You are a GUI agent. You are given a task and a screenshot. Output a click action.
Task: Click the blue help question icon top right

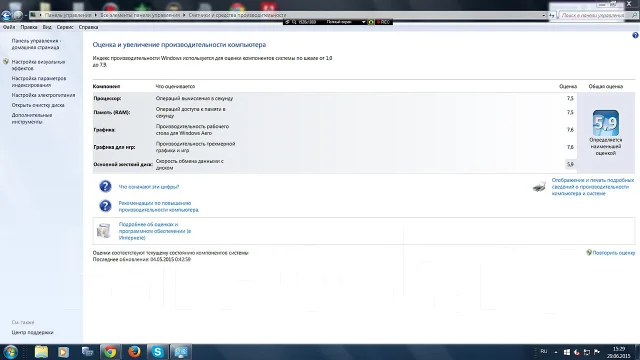tap(635, 36)
